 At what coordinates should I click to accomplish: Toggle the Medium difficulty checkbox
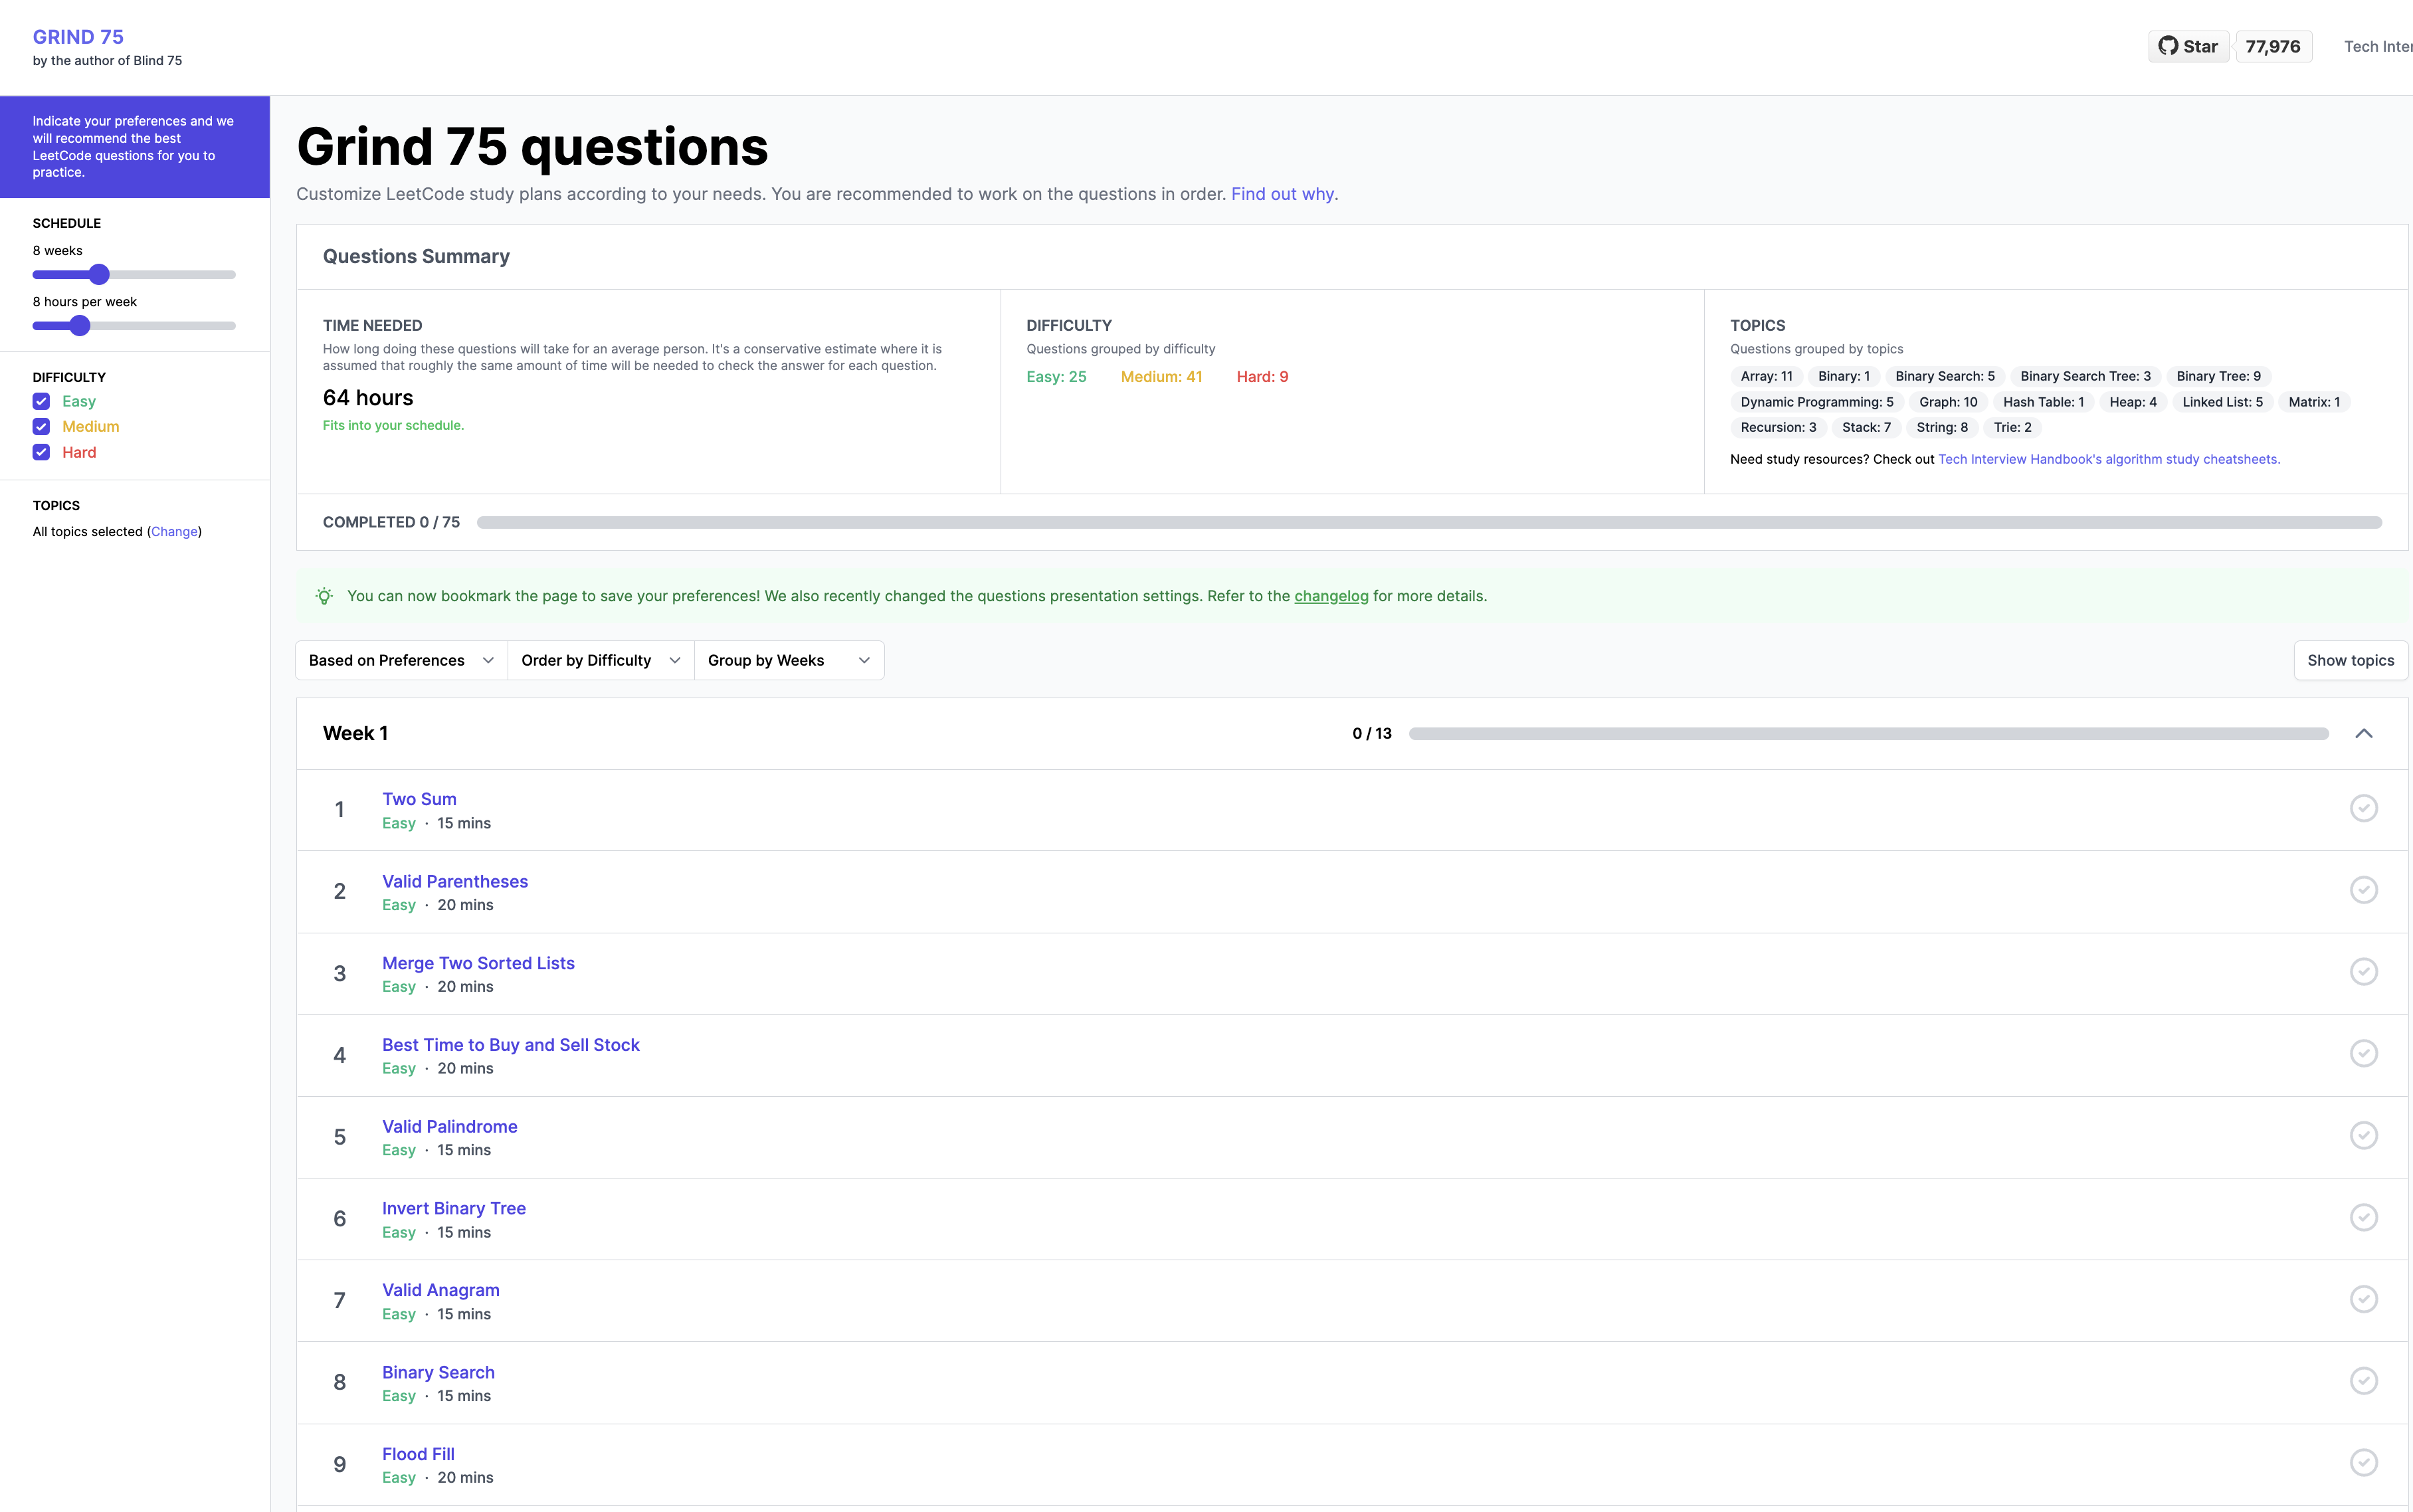(x=41, y=426)
